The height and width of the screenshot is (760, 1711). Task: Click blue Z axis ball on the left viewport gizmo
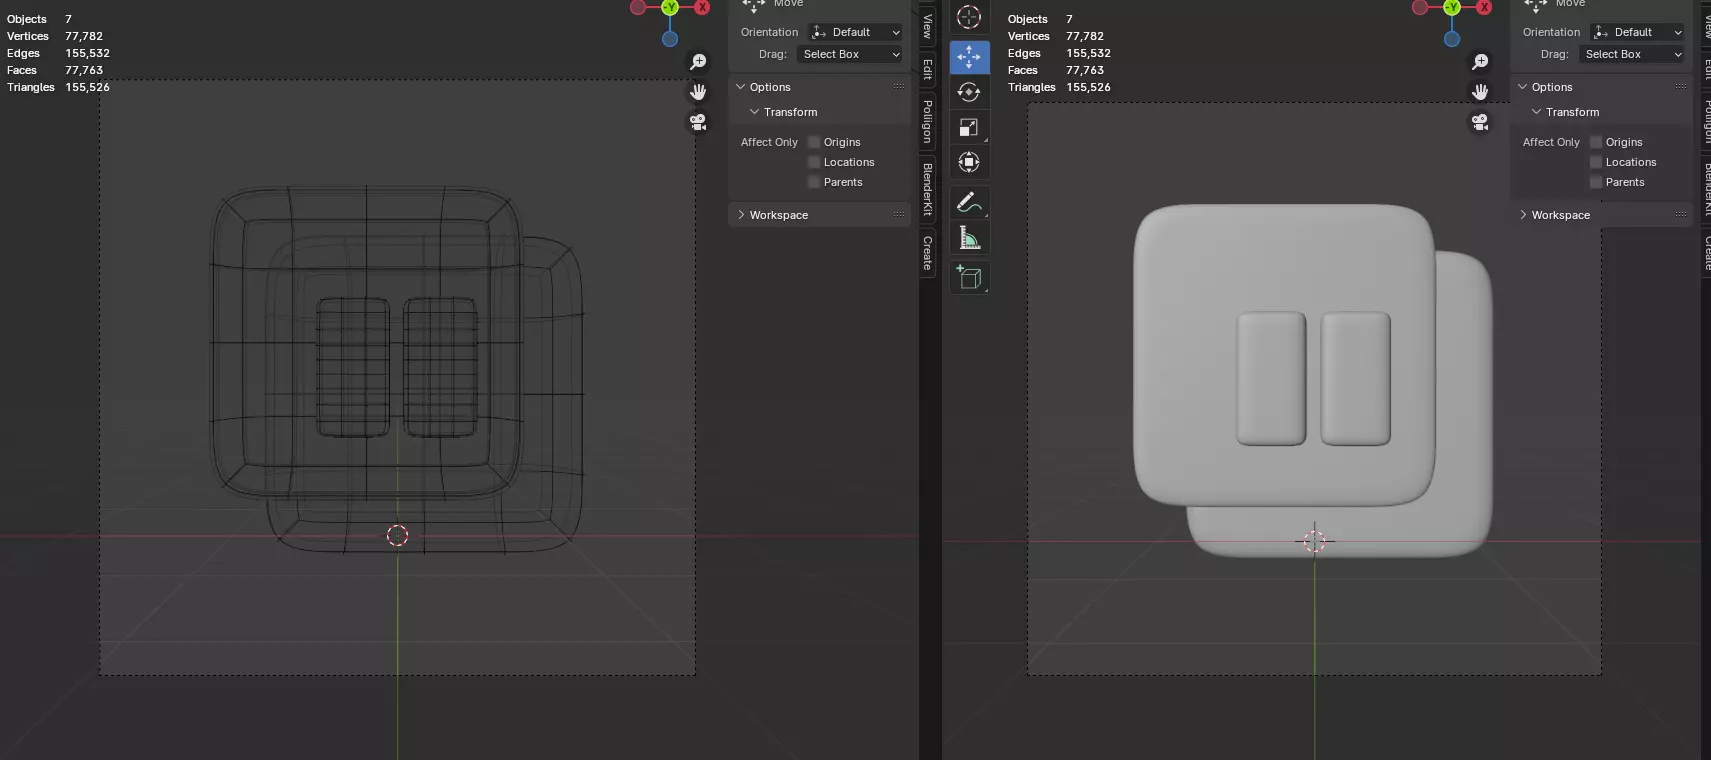click(670, 39)
